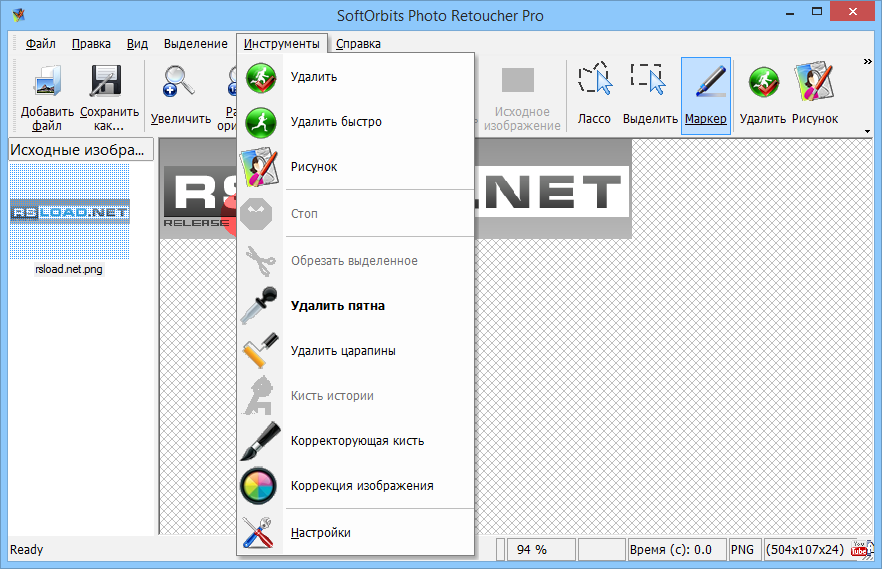Maximize the Photo Retoucher window
This screenshot has height=569, width=882.
click(x=817, y=12)
